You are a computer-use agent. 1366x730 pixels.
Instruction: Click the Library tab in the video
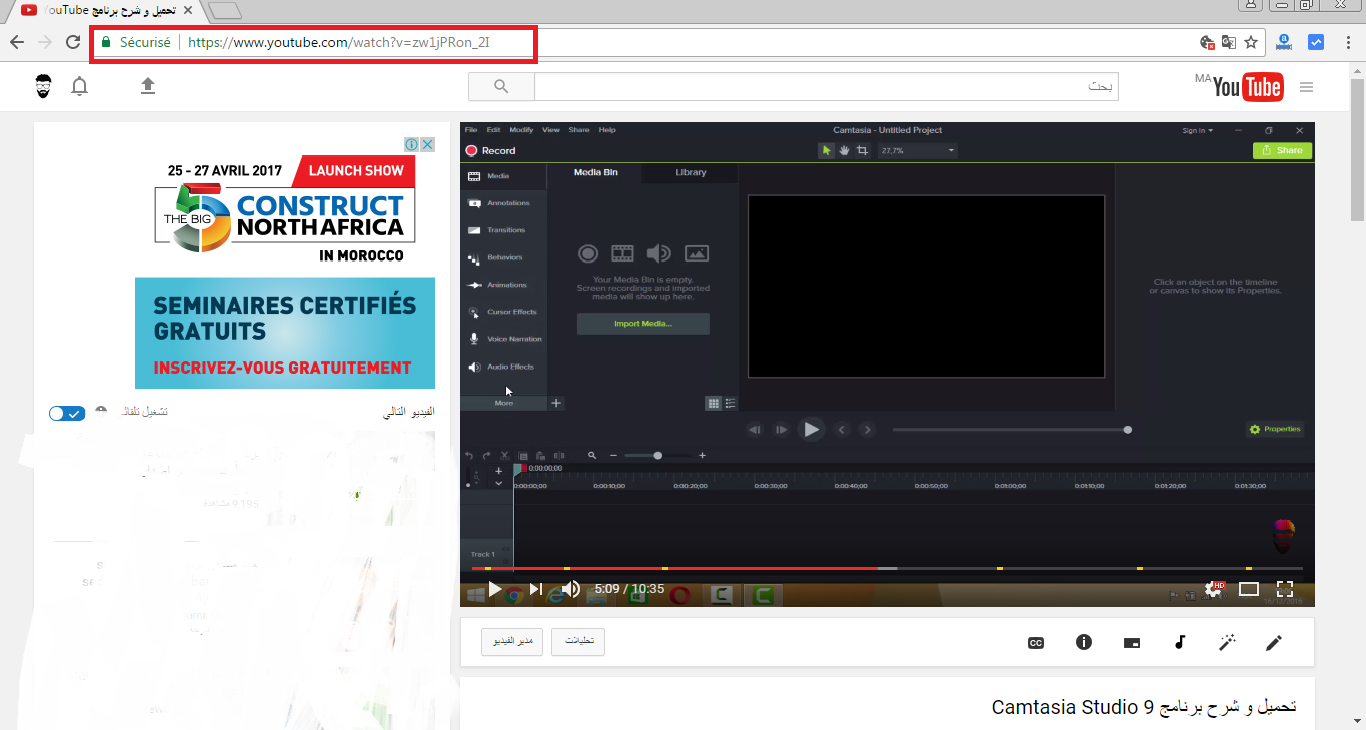[x=690, y=173]
